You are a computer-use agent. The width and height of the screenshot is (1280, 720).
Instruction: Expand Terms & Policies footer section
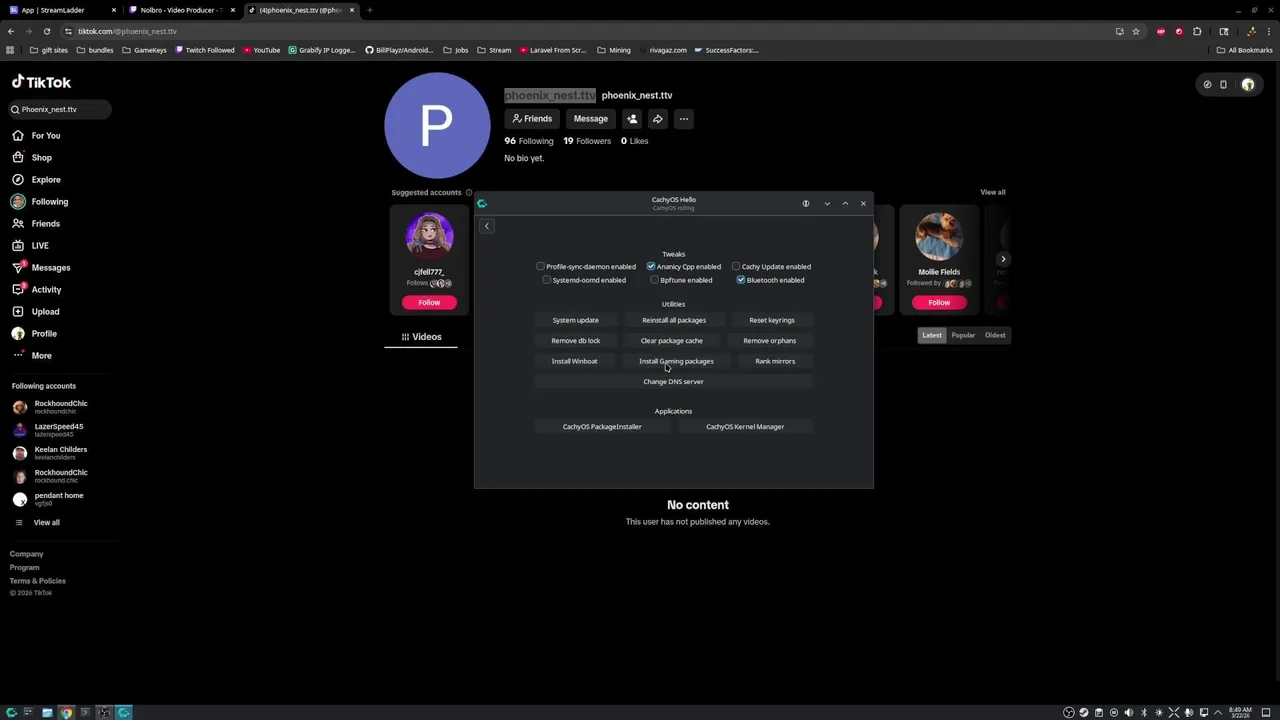tap(38, 581)
